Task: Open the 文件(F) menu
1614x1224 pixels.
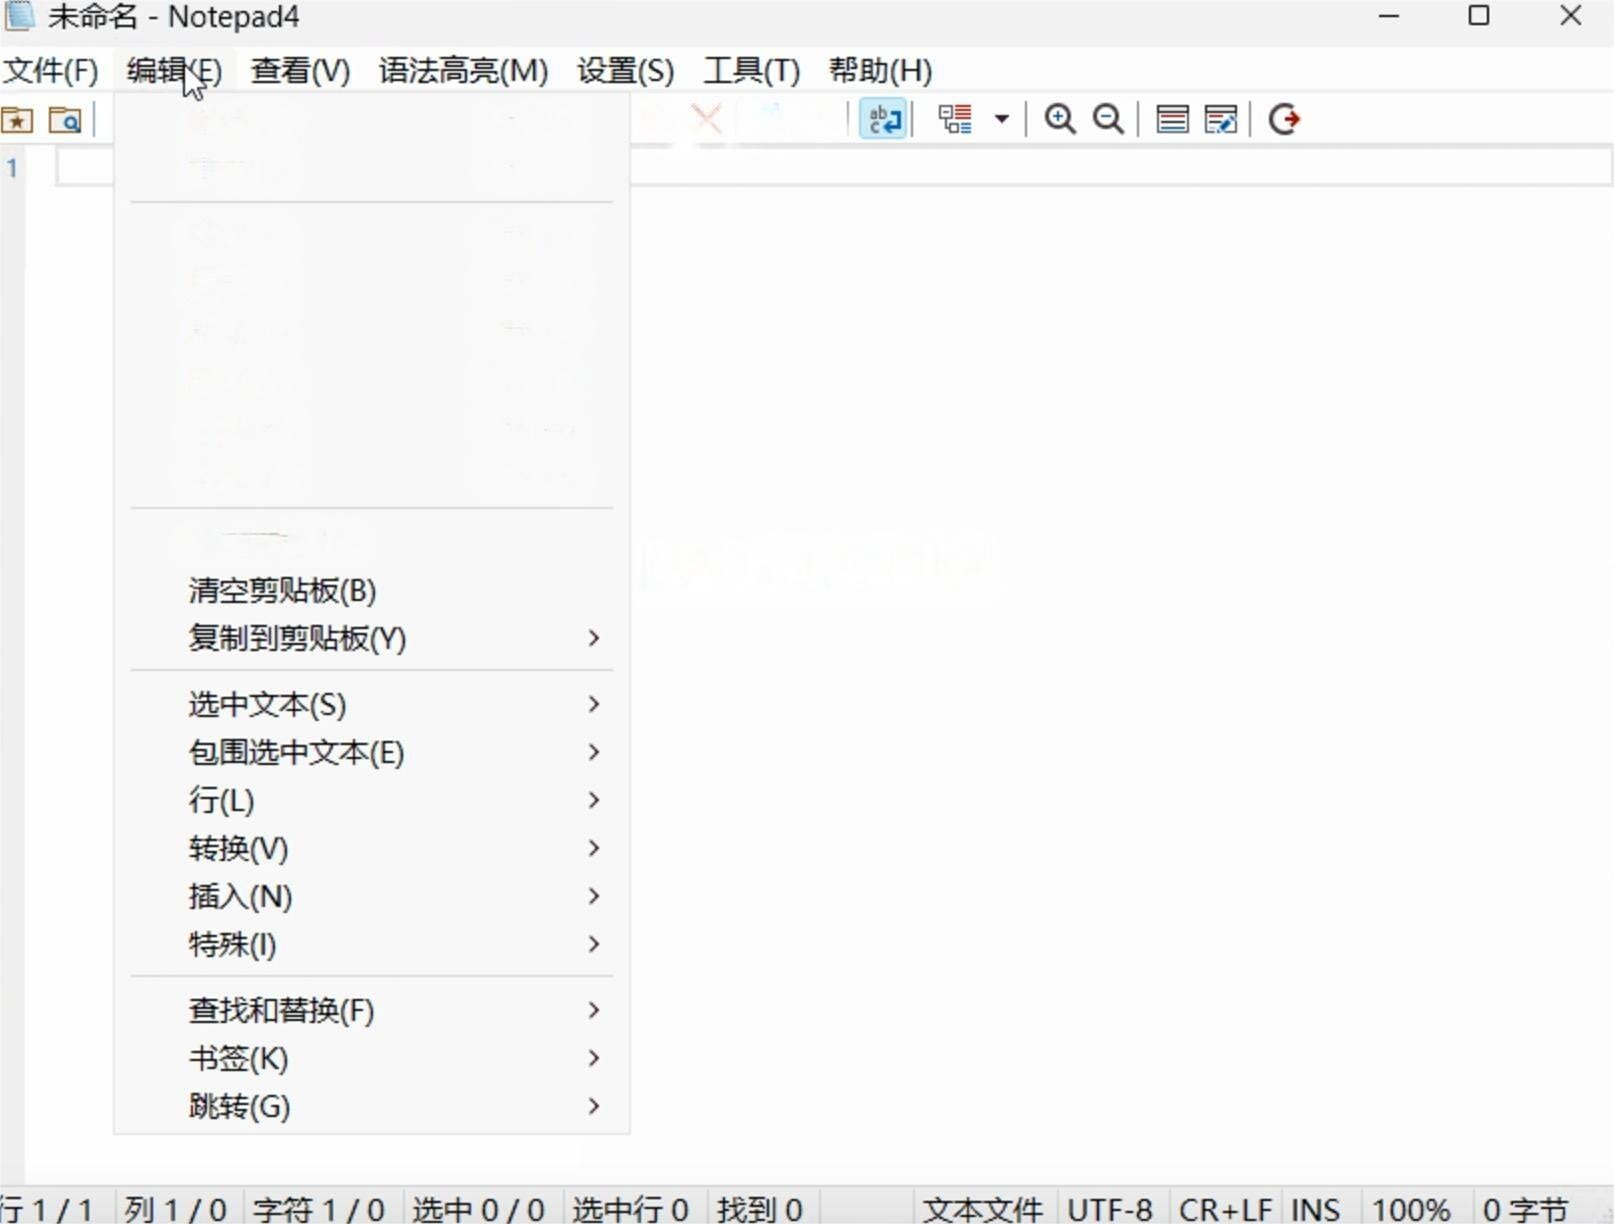Action: (x=51, y=71)
